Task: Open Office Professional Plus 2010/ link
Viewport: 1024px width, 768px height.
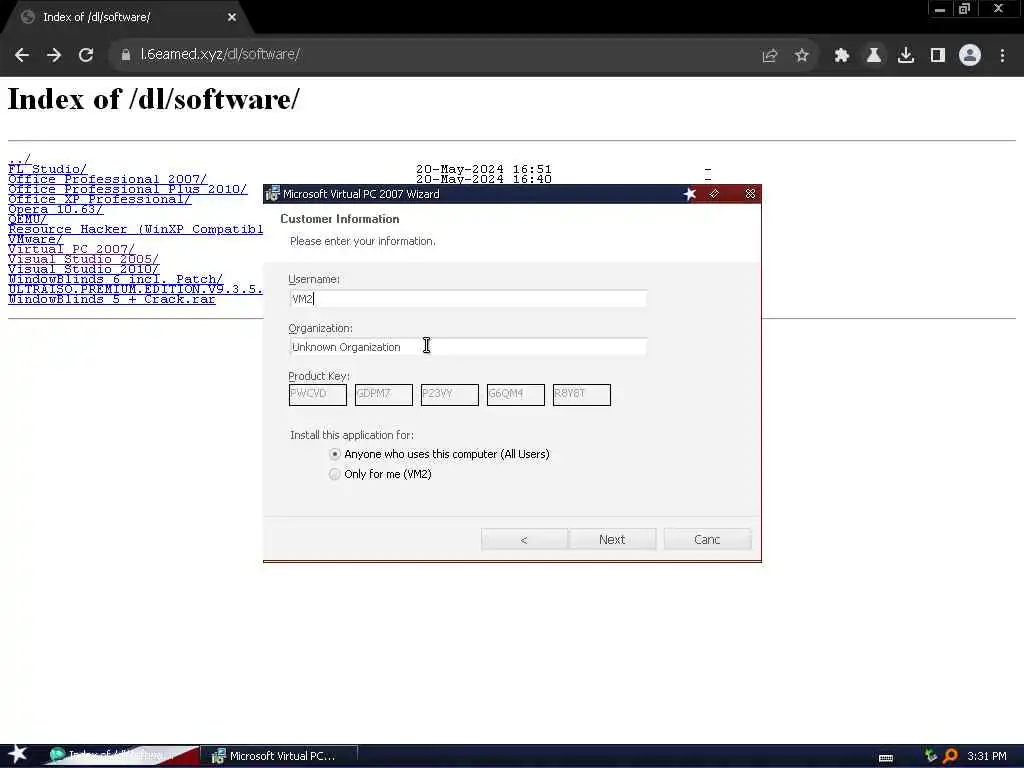Action: click(127, 189)
